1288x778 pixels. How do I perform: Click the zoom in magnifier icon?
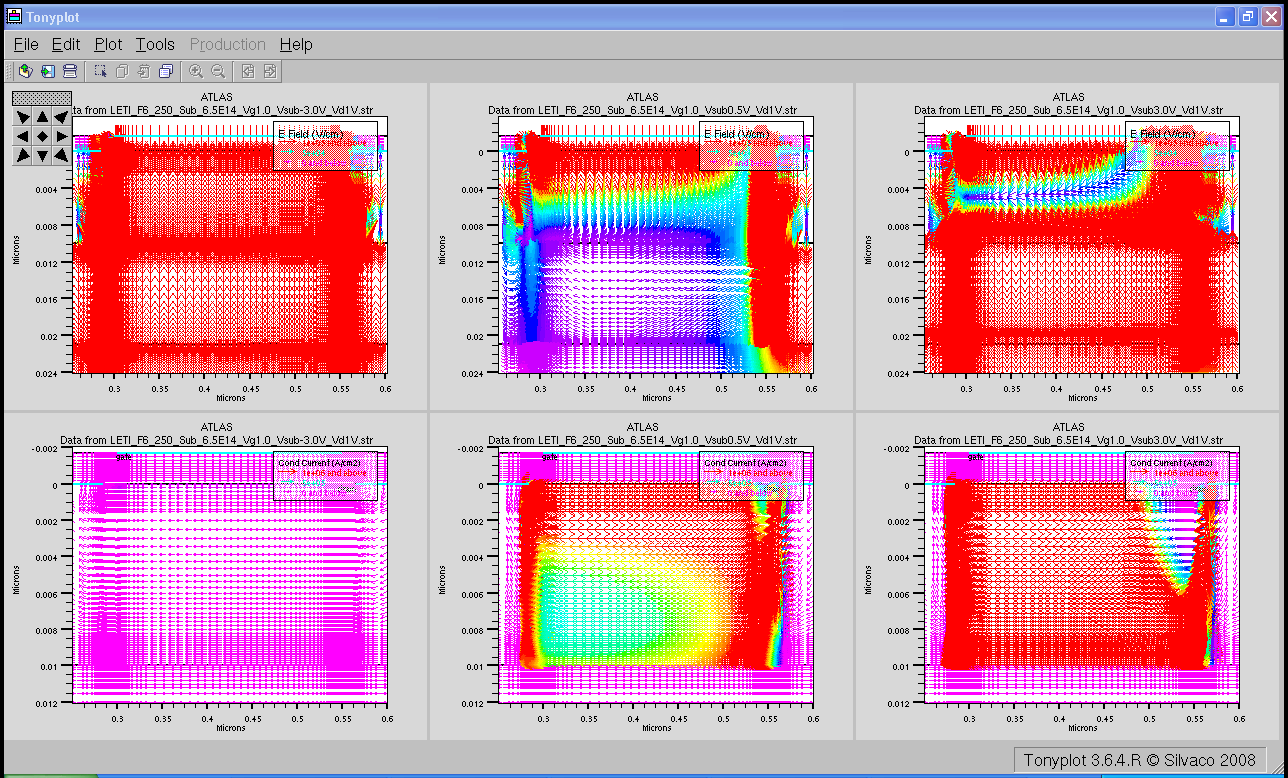coord(196,71)
